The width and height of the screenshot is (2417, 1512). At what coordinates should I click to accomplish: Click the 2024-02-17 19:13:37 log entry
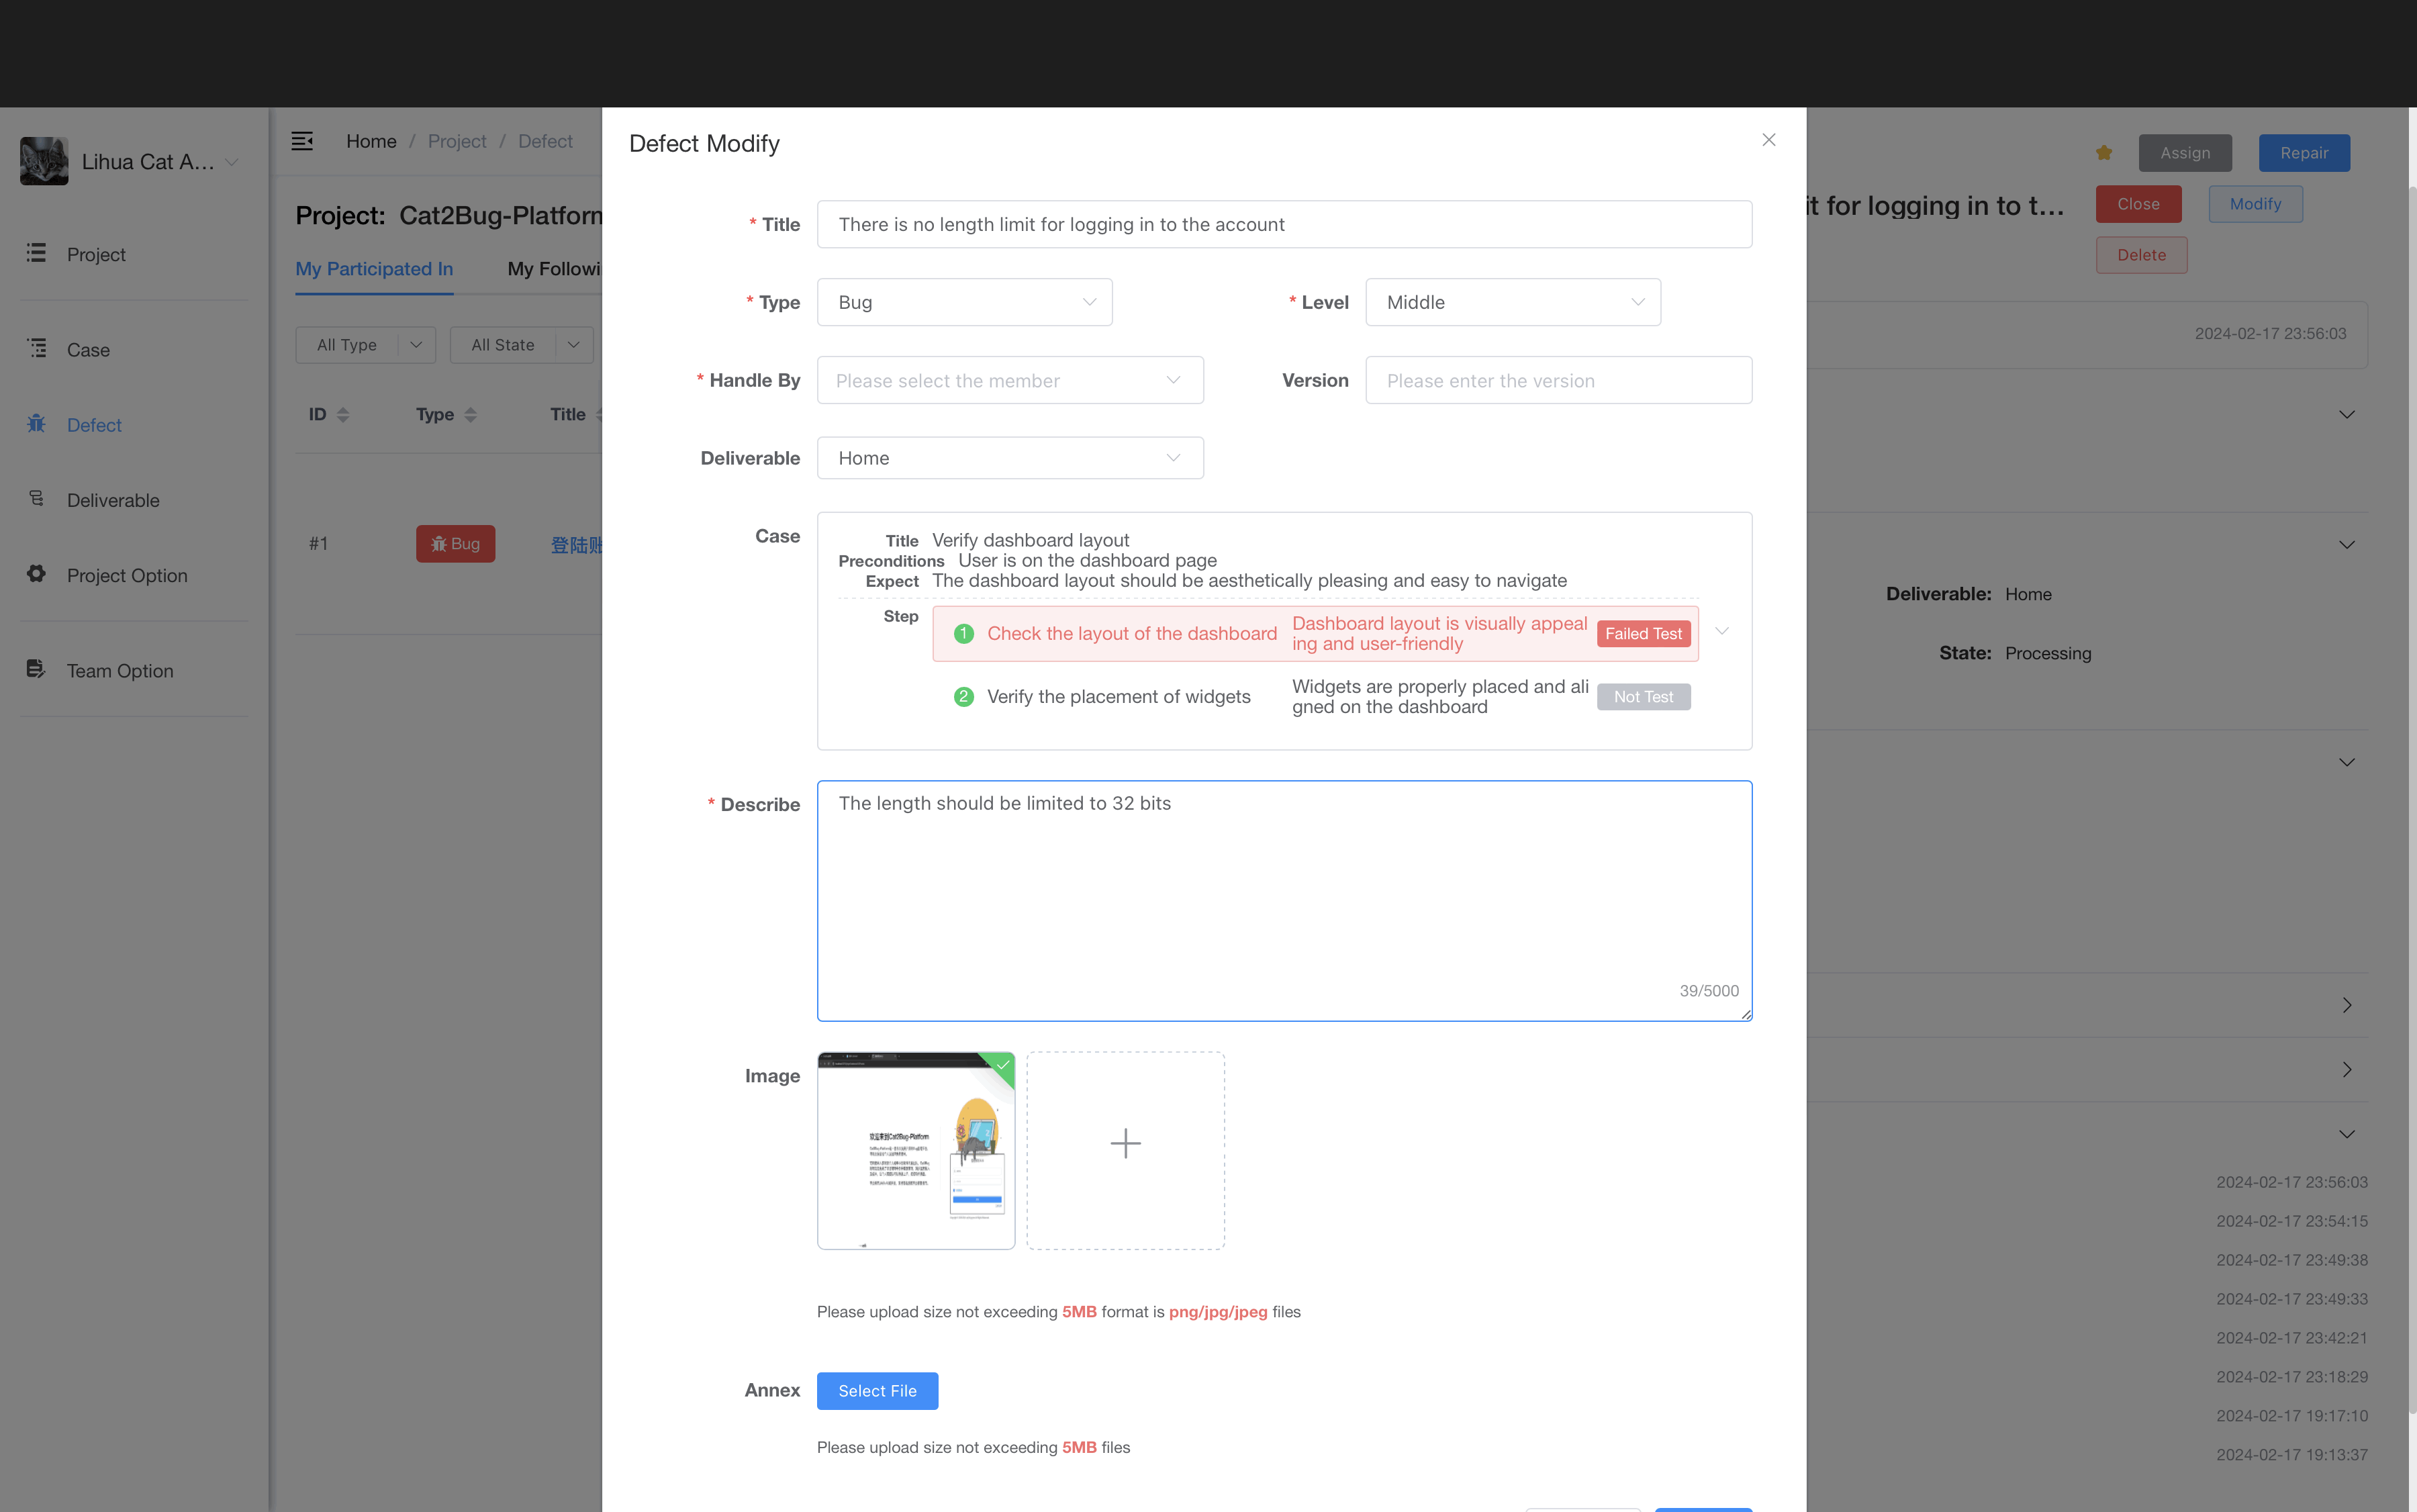(2291, 1455)
